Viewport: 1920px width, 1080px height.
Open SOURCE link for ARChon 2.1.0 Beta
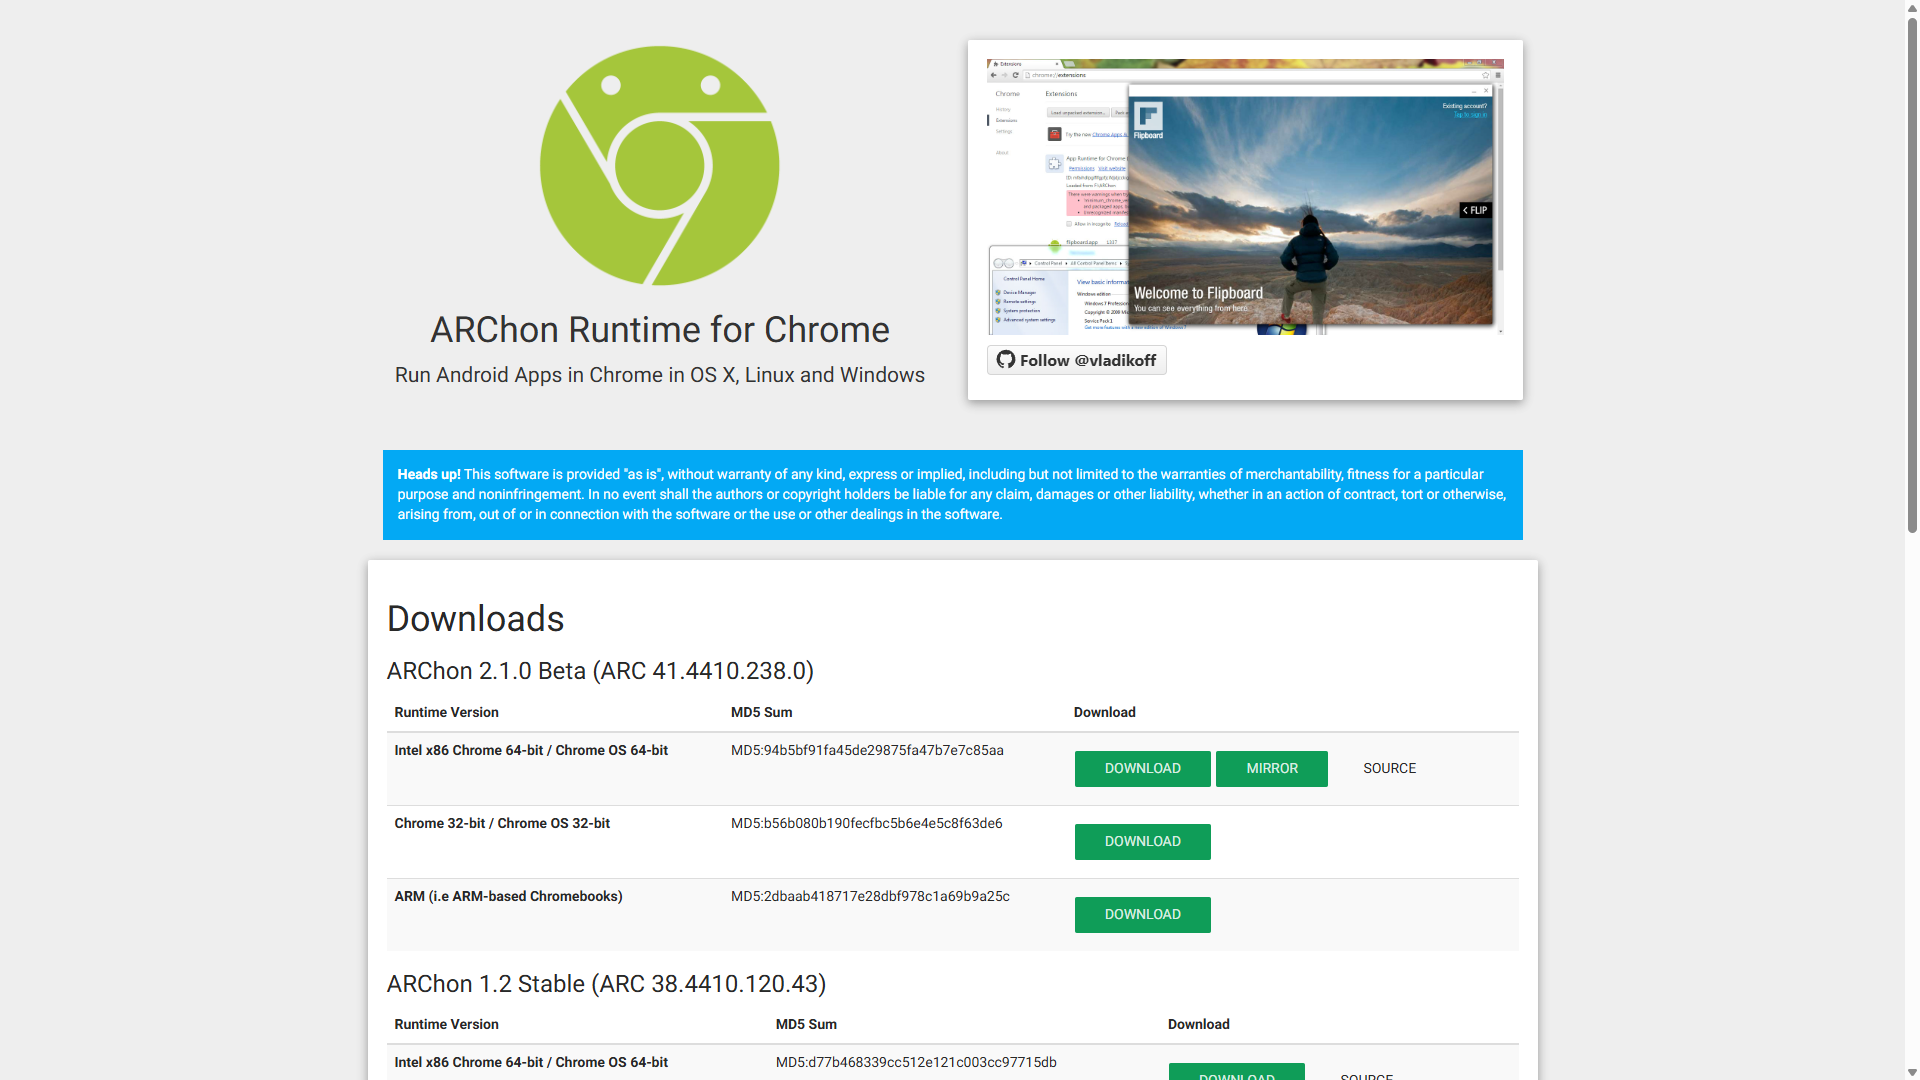(x=1390, y=769)
